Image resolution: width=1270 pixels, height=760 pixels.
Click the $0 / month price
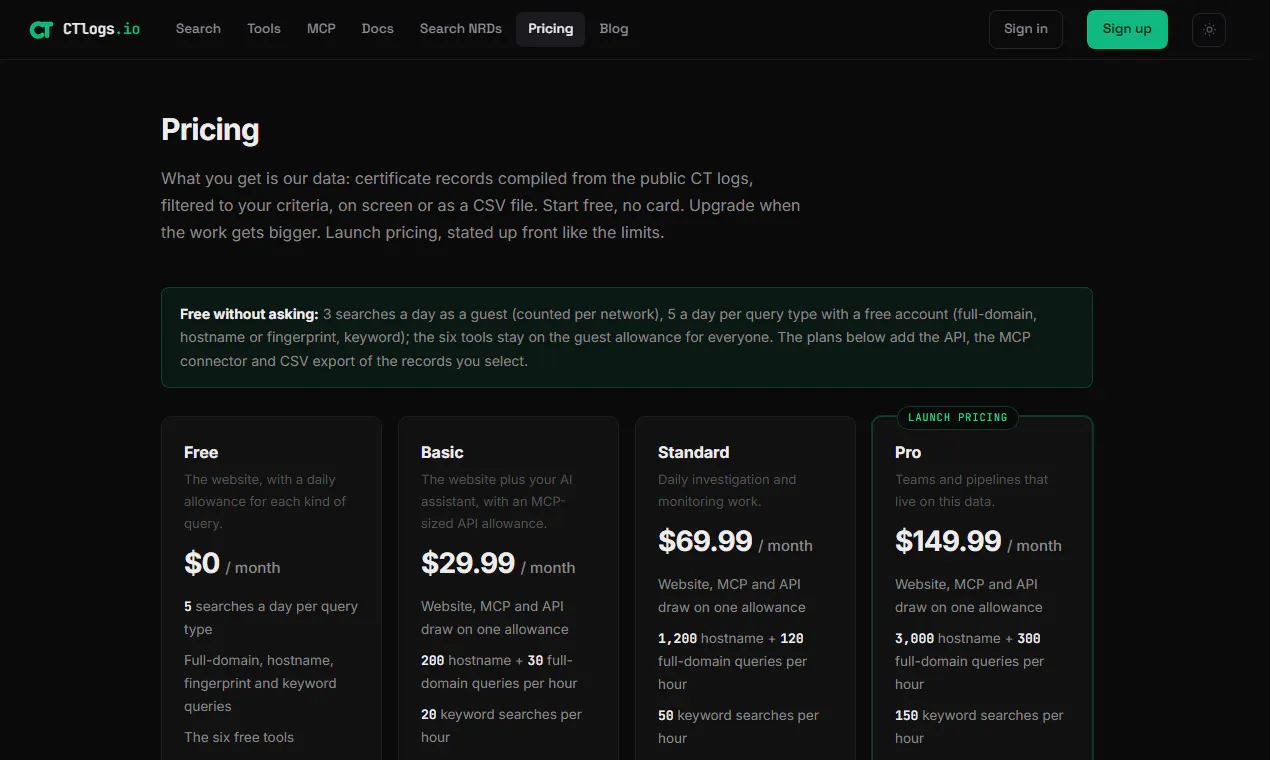coord(232,564)
